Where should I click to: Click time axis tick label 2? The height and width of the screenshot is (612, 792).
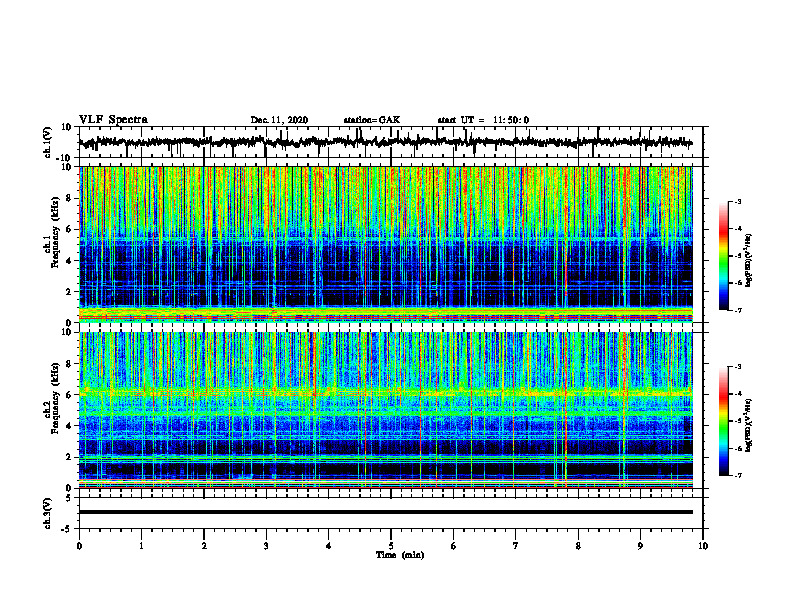[204, 546]
